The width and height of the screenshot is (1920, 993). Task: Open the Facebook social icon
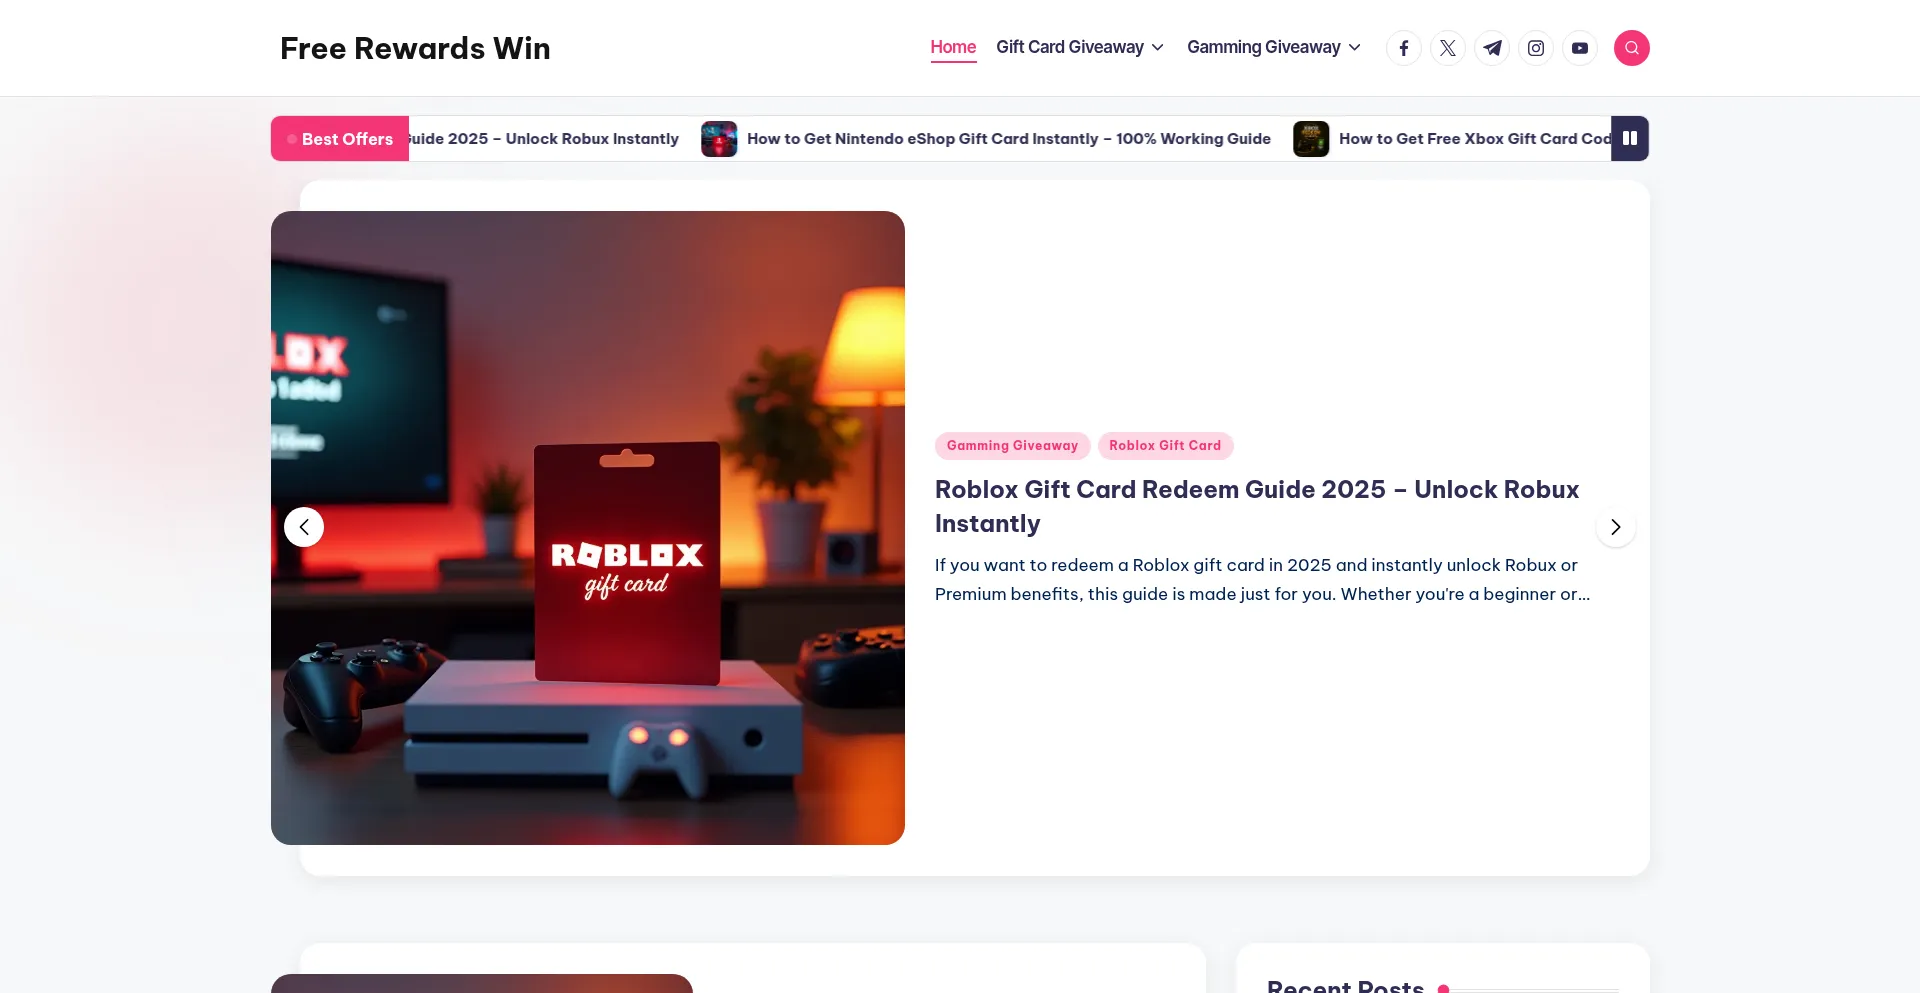(x=1404, y=48)
